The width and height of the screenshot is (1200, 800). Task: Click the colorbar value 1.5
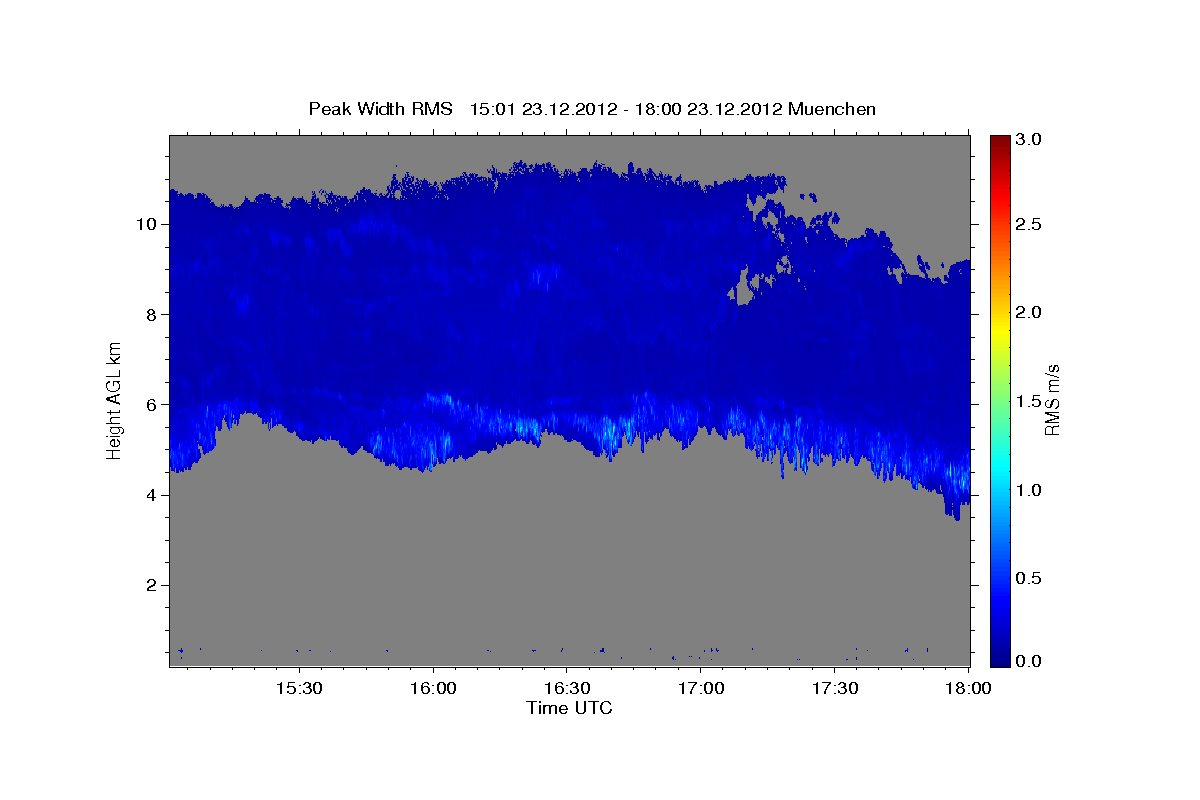click(x=1029, y=401)
